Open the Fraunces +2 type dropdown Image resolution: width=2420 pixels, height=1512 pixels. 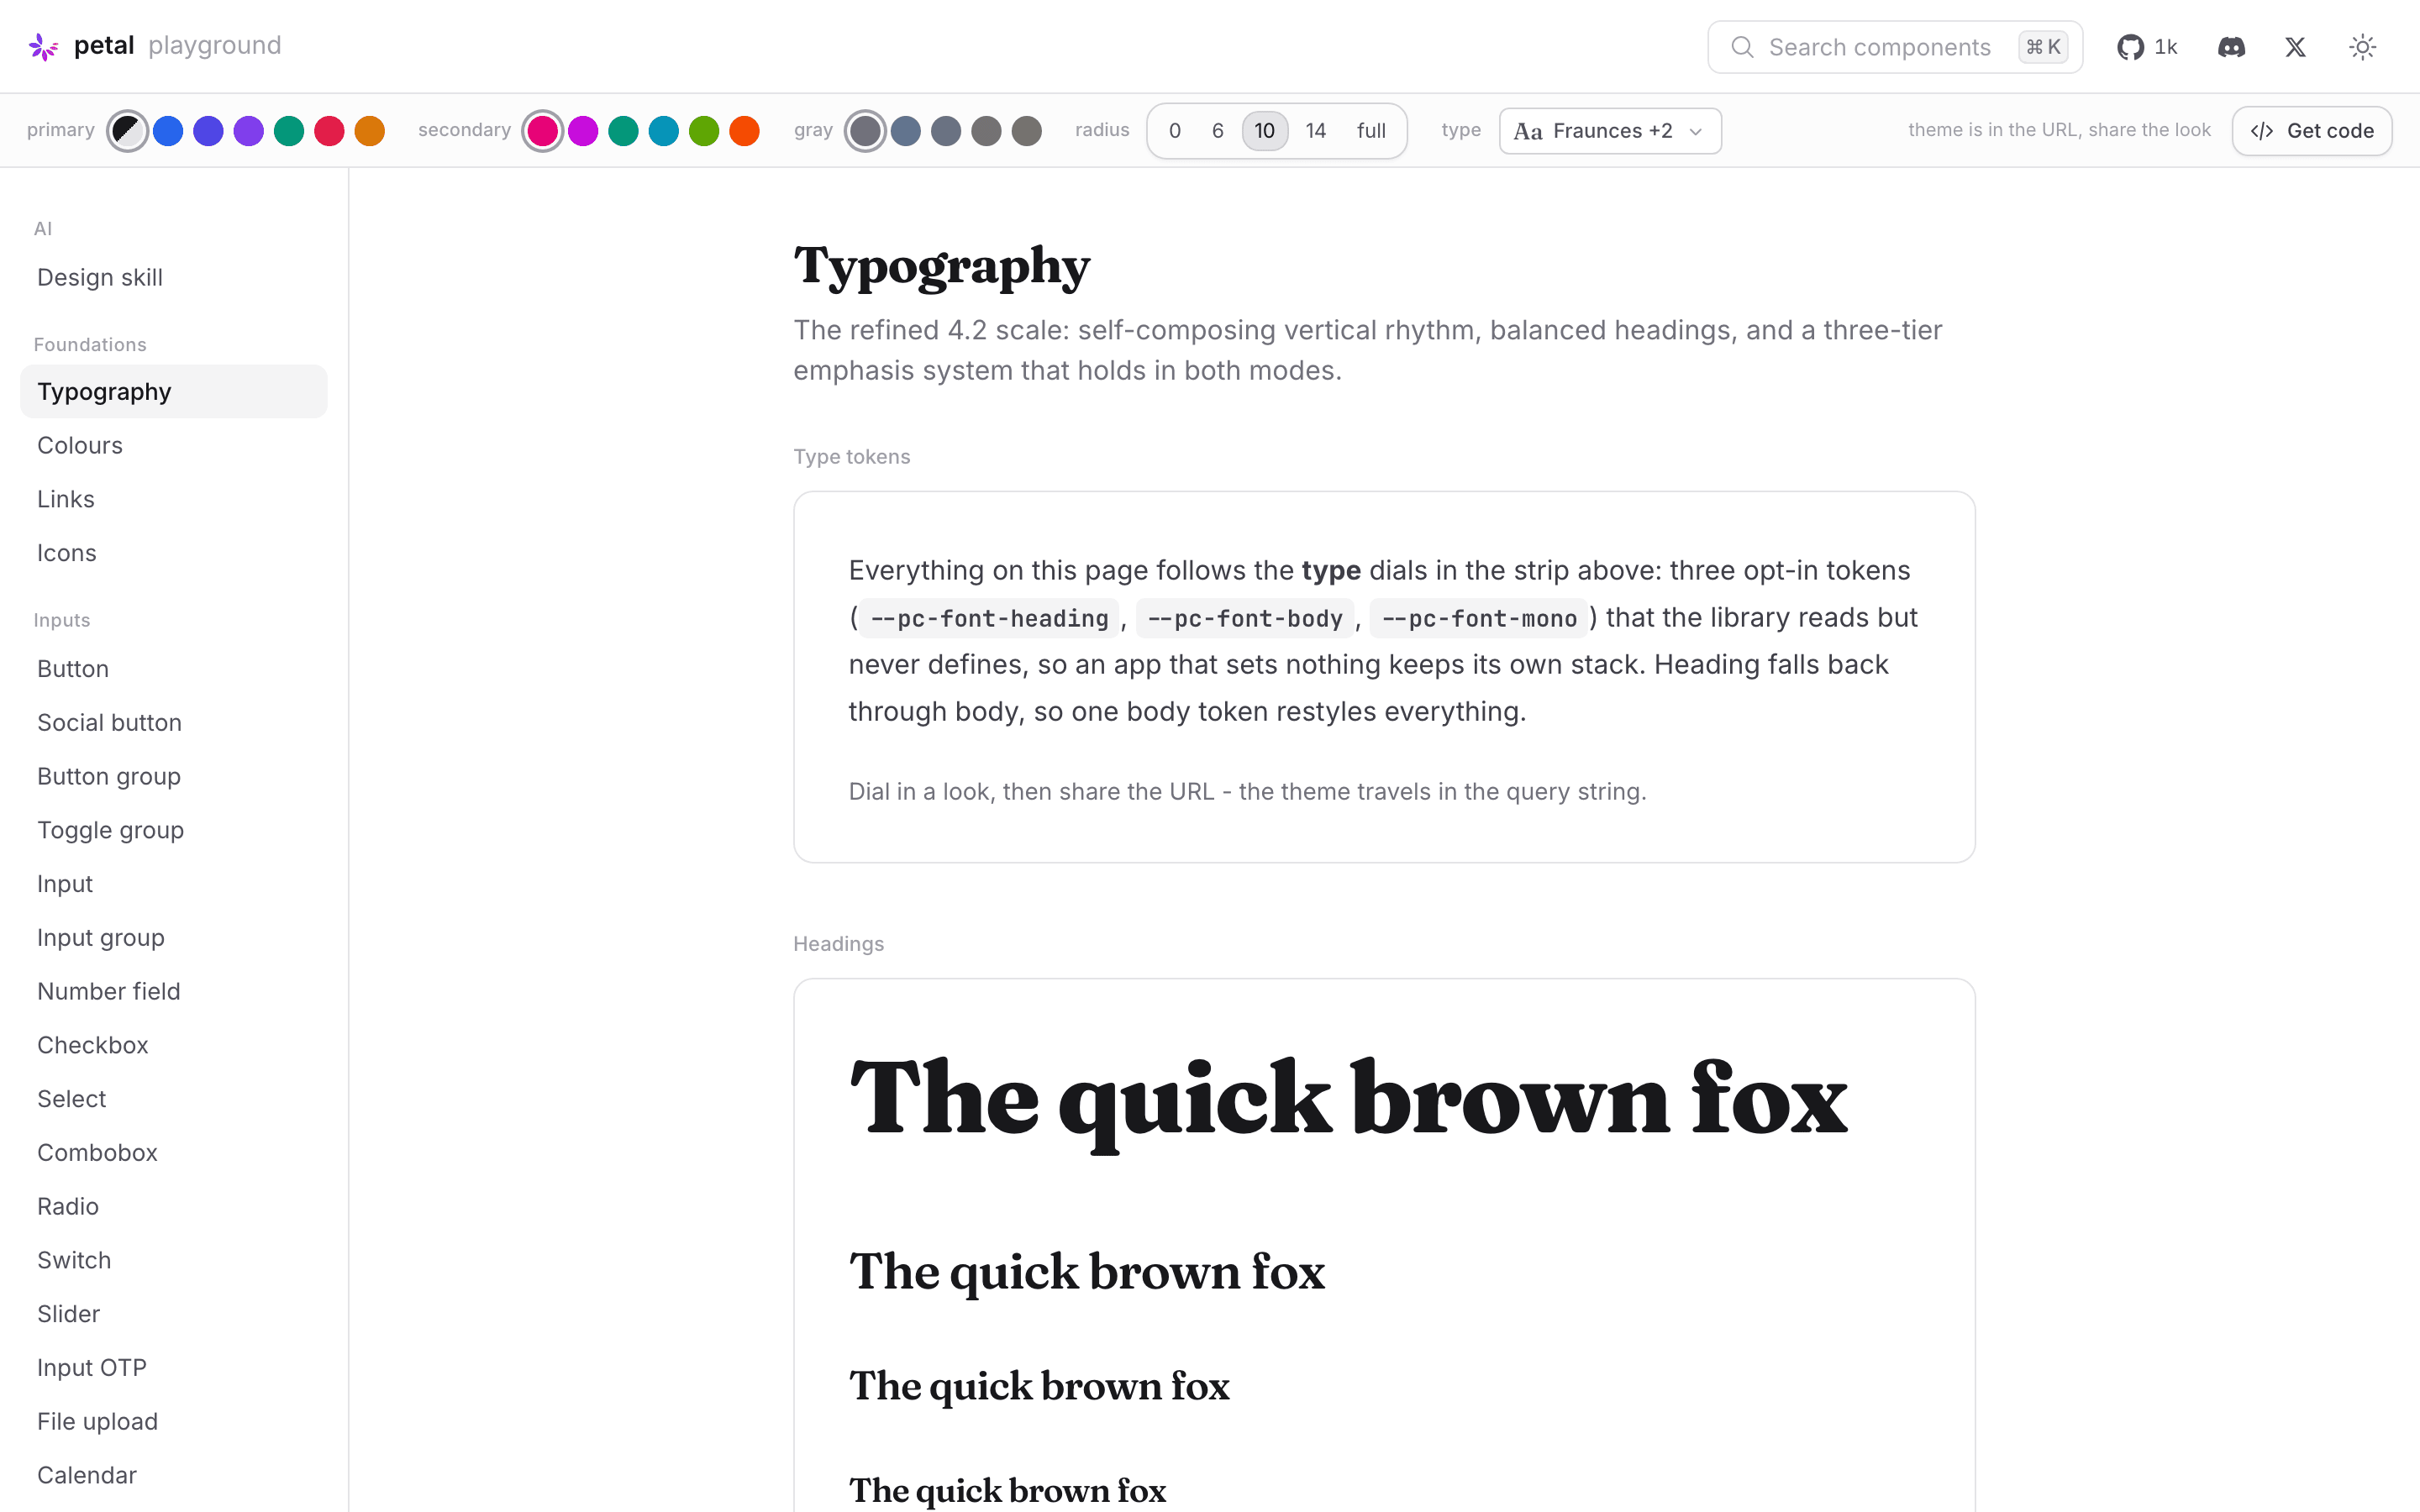click(1610, 131)
